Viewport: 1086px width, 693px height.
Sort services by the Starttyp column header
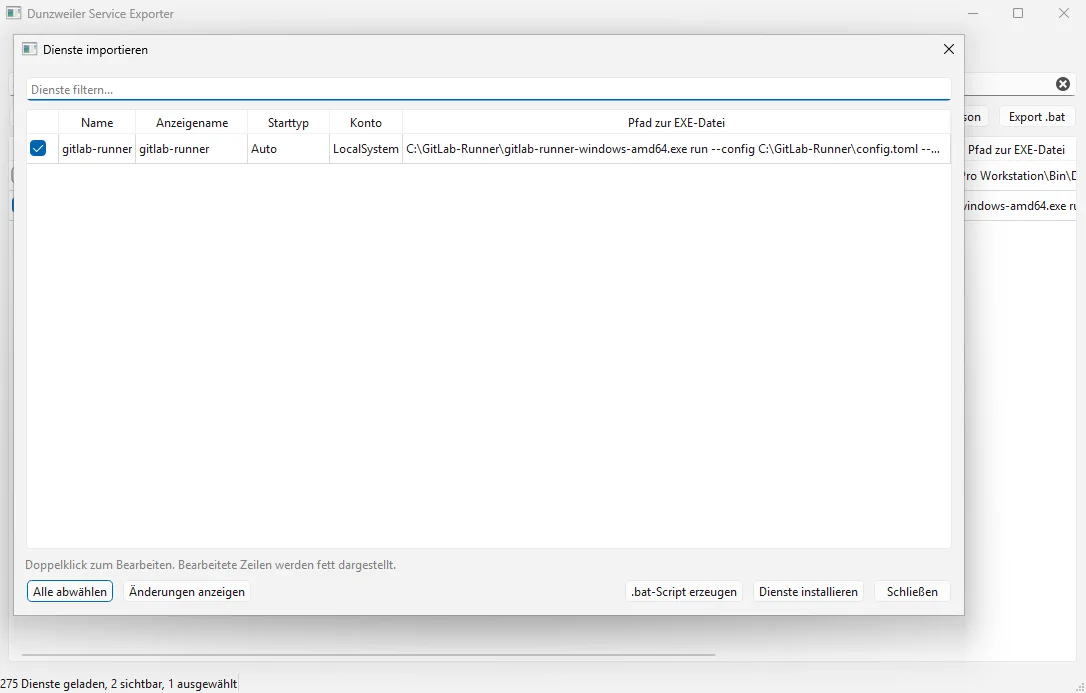click(288, 122)
